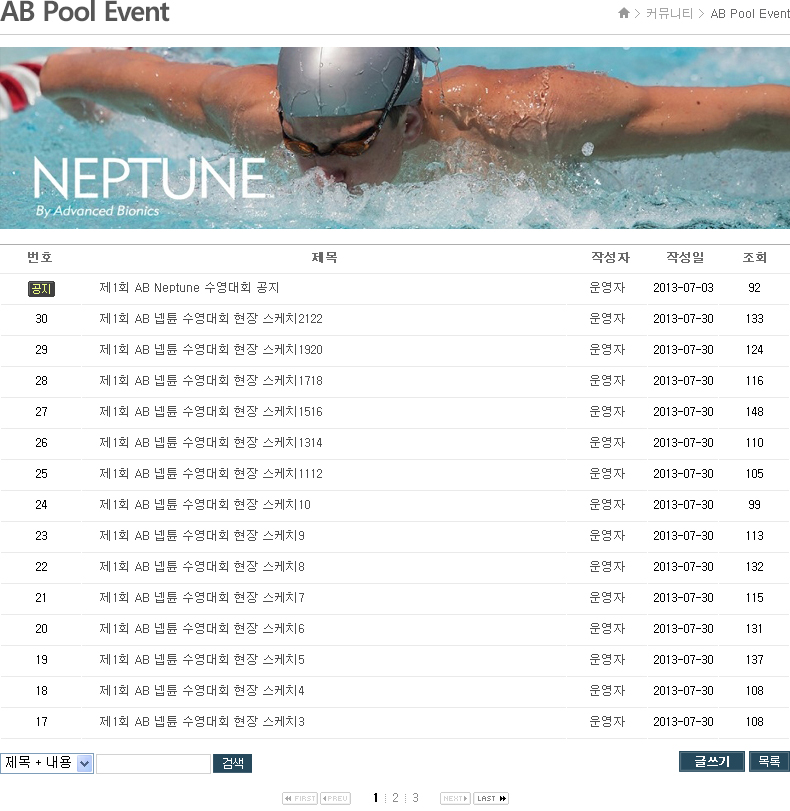Screen dimensions: 790x811
Task: Click the home icon in breadcrumb
Action: point(623,13)
